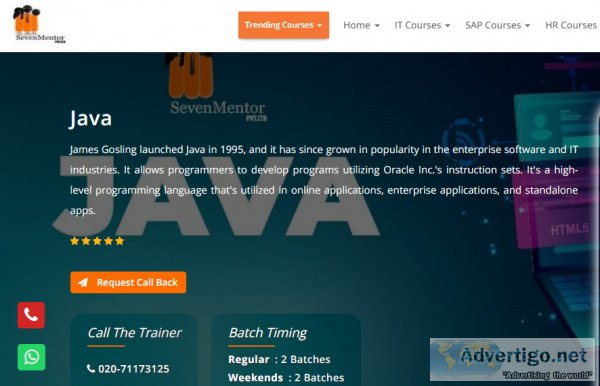Click the phone icon beside 020-71173125
This screenshot has height=386, width=600.
point(91,368)
